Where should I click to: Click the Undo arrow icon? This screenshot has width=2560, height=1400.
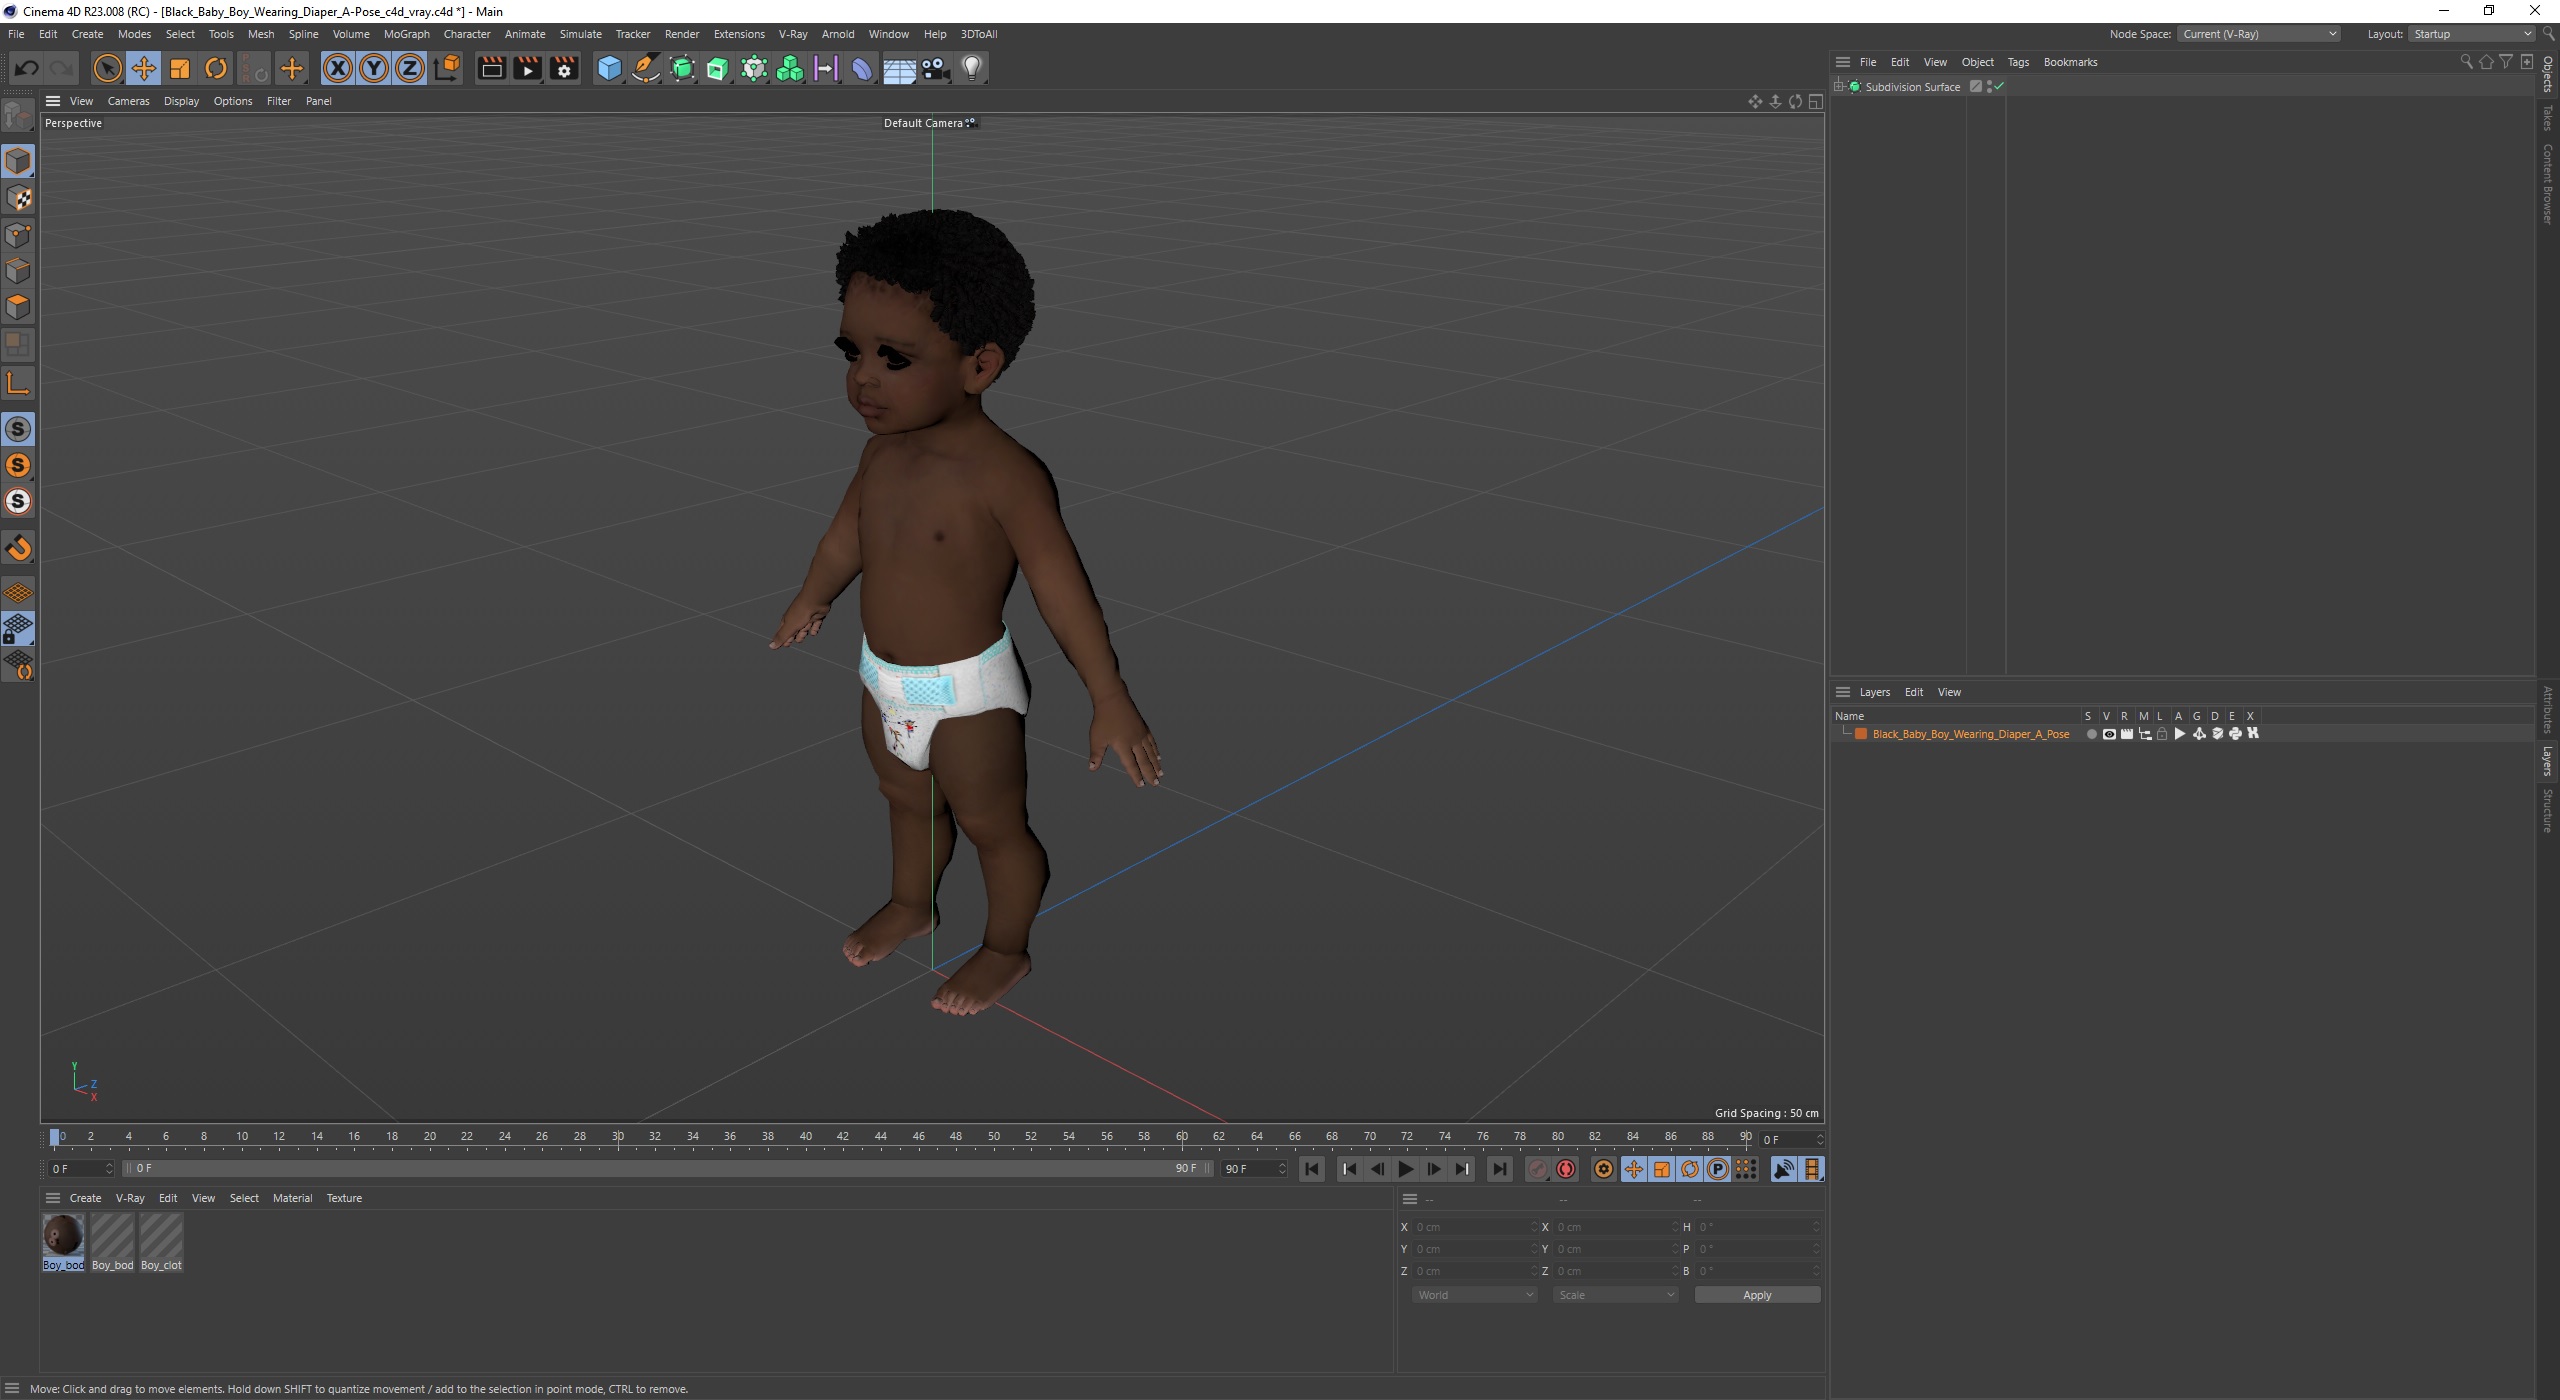point(27,68)
